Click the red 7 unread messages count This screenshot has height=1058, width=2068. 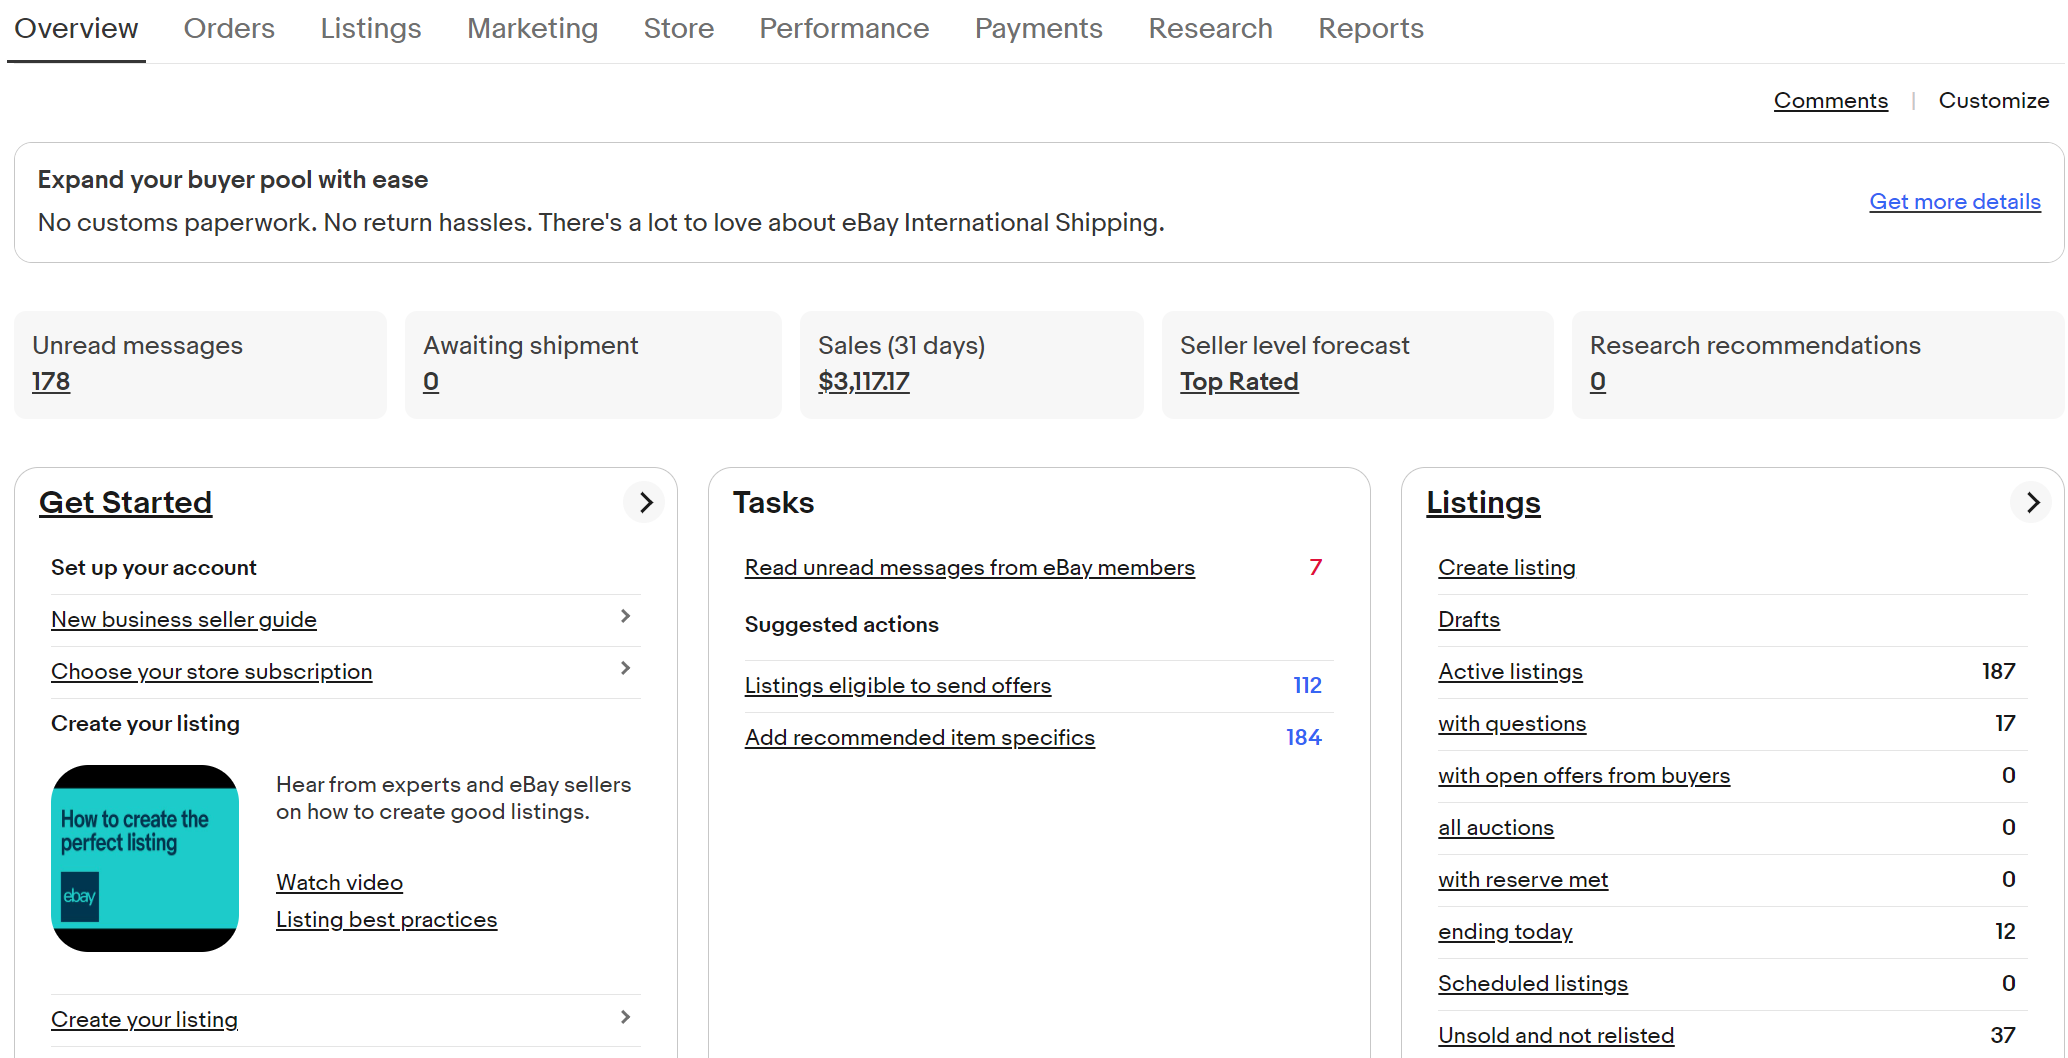point(1315,568)
